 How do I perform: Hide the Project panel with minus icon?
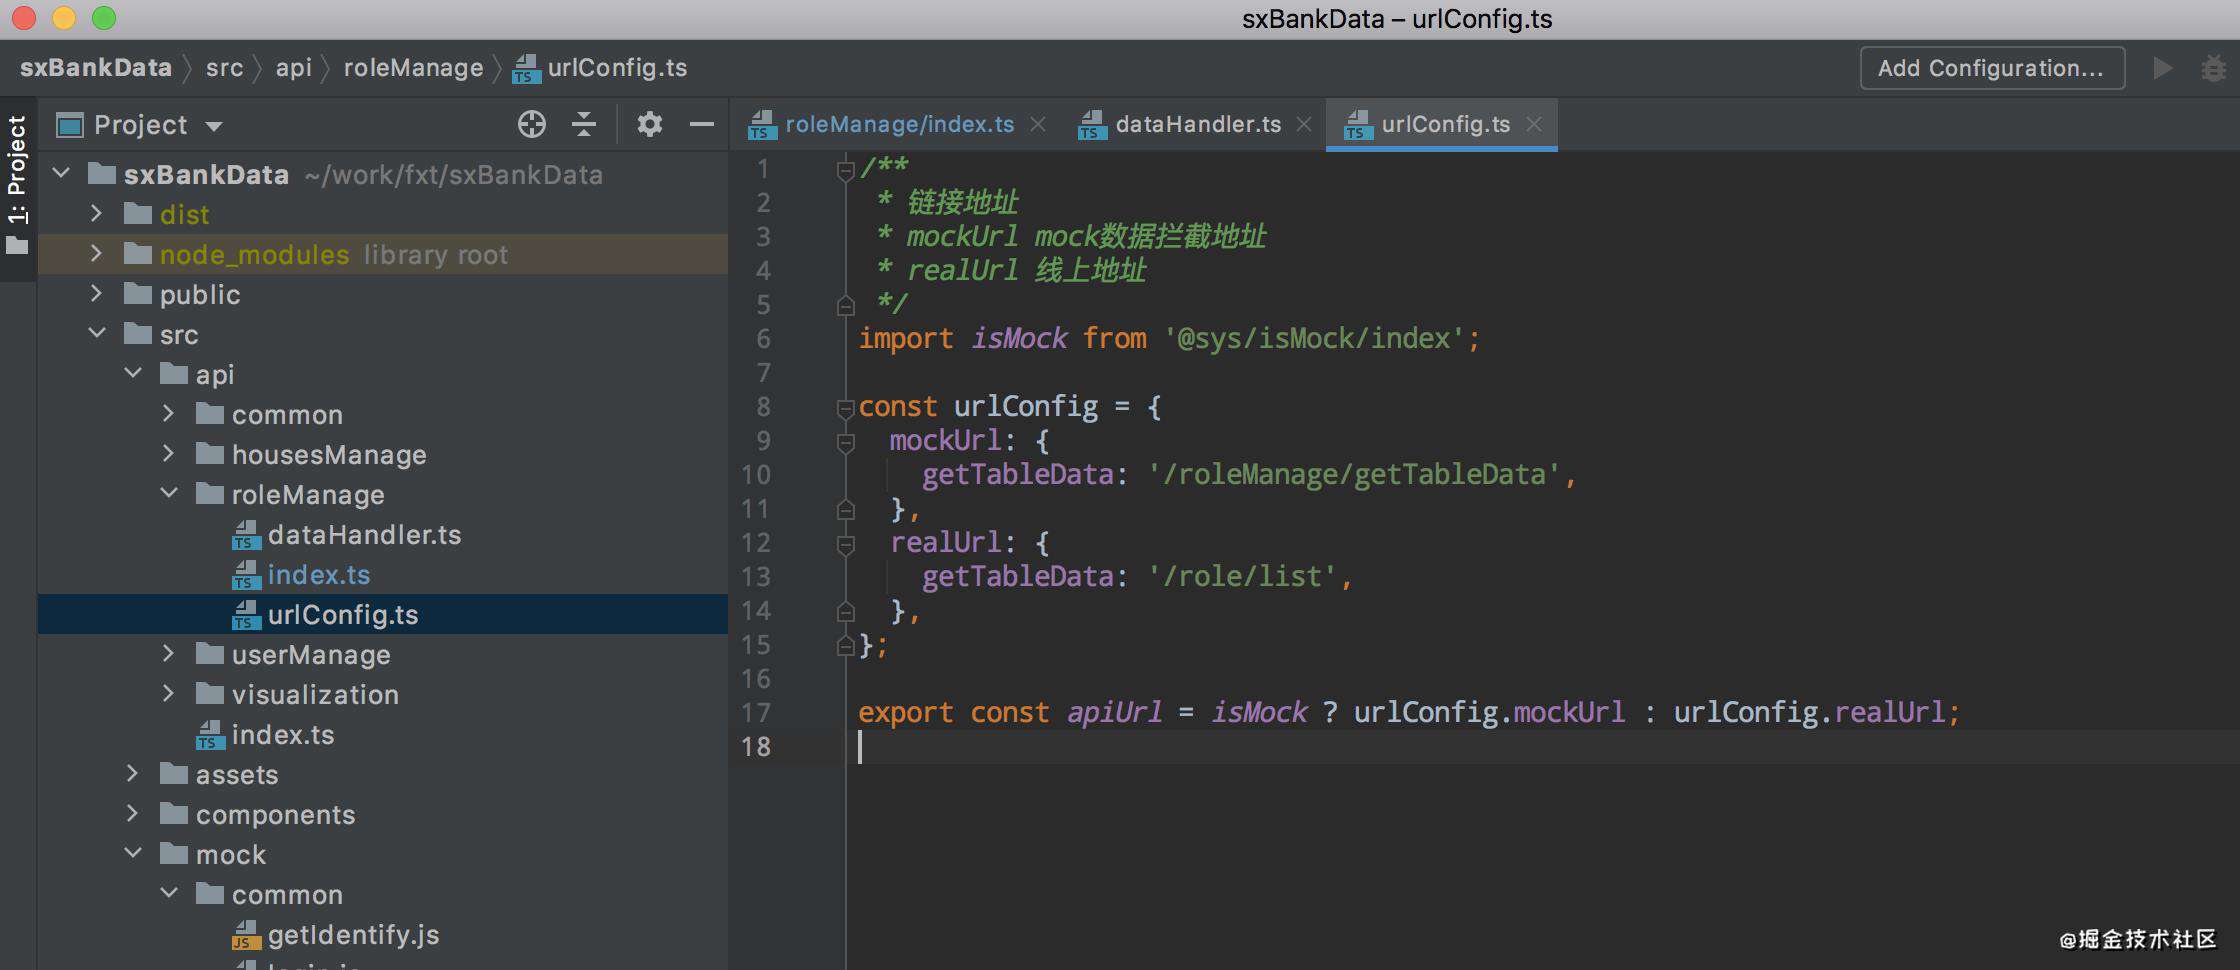tap(702, 124)
